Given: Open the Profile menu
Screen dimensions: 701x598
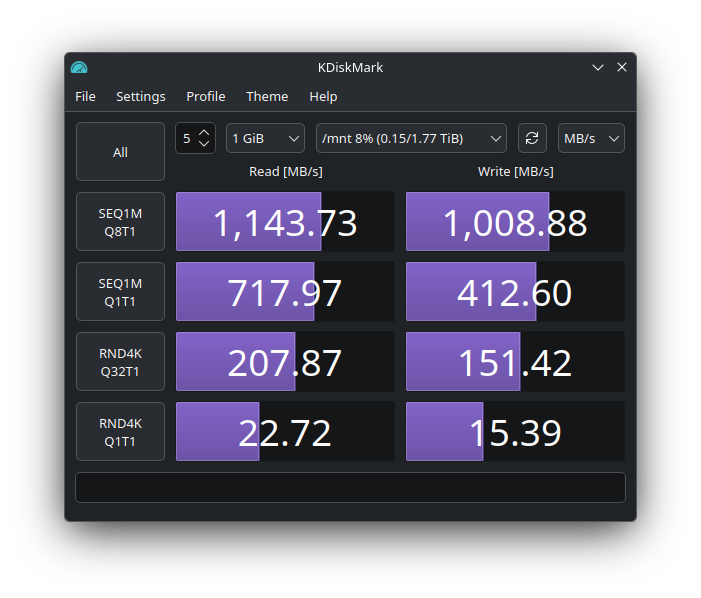Looking at the screenshot, I should 206,97.
